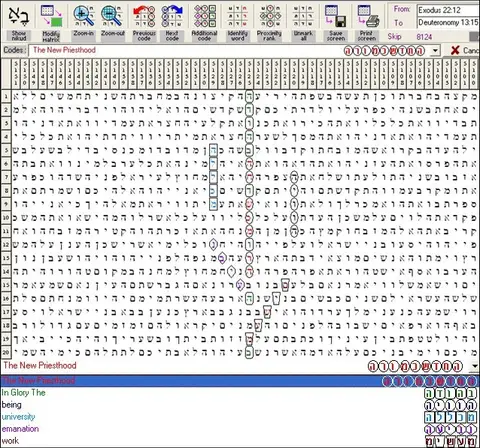
Task: Click red The New Priesthood label below matrix
Action: pyautogui.click(x=40, y=365)
